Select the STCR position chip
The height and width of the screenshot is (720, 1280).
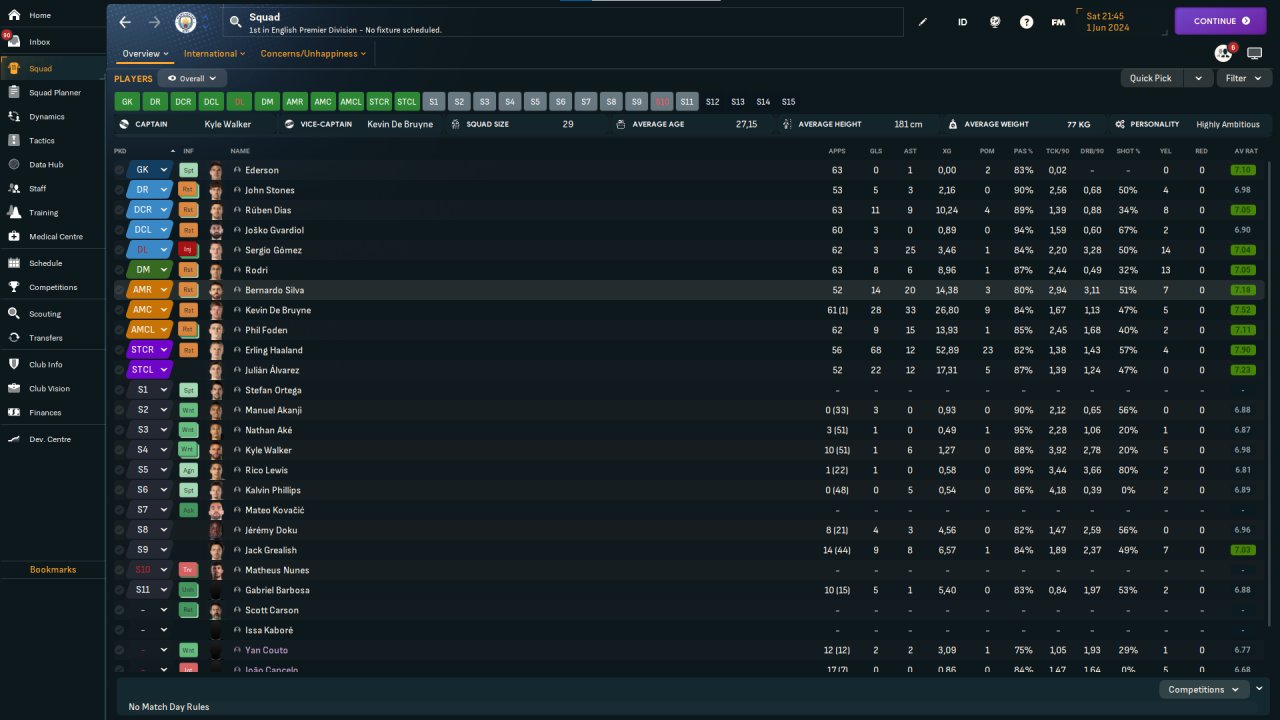(x=379, y=101)
